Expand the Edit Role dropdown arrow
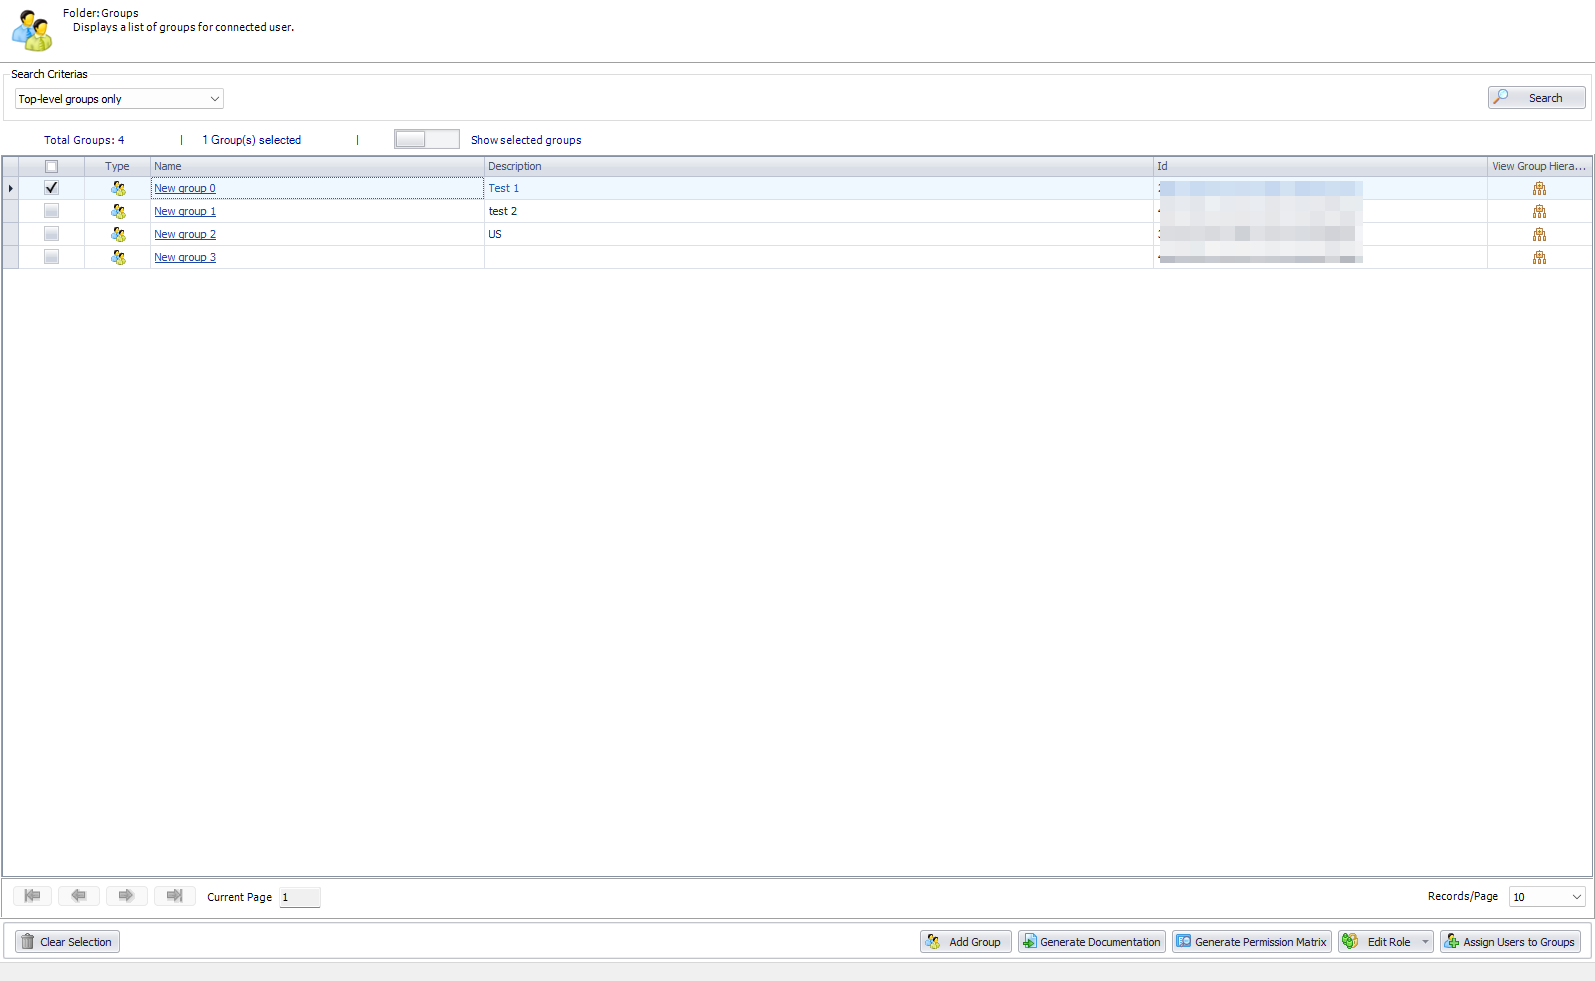The height and width of the screenshot is (981, 1595). 1425,942
